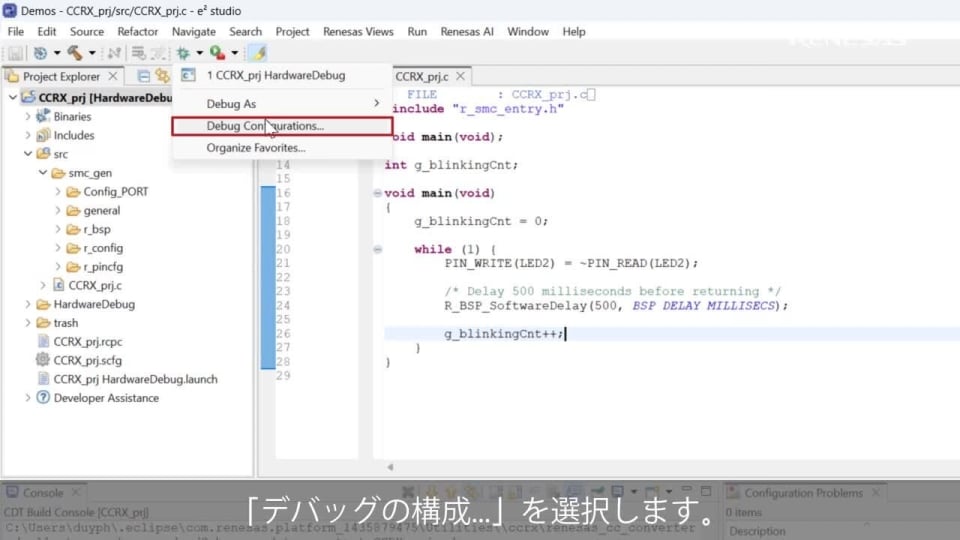
Task: Click the blue circular build-target icon
Action: (x=40, y=53)
